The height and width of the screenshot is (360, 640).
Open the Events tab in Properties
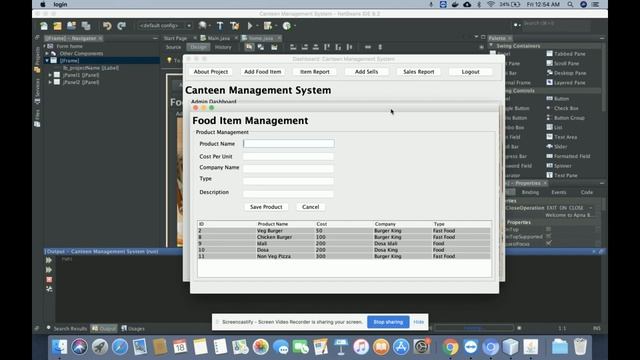click(559, 192)
